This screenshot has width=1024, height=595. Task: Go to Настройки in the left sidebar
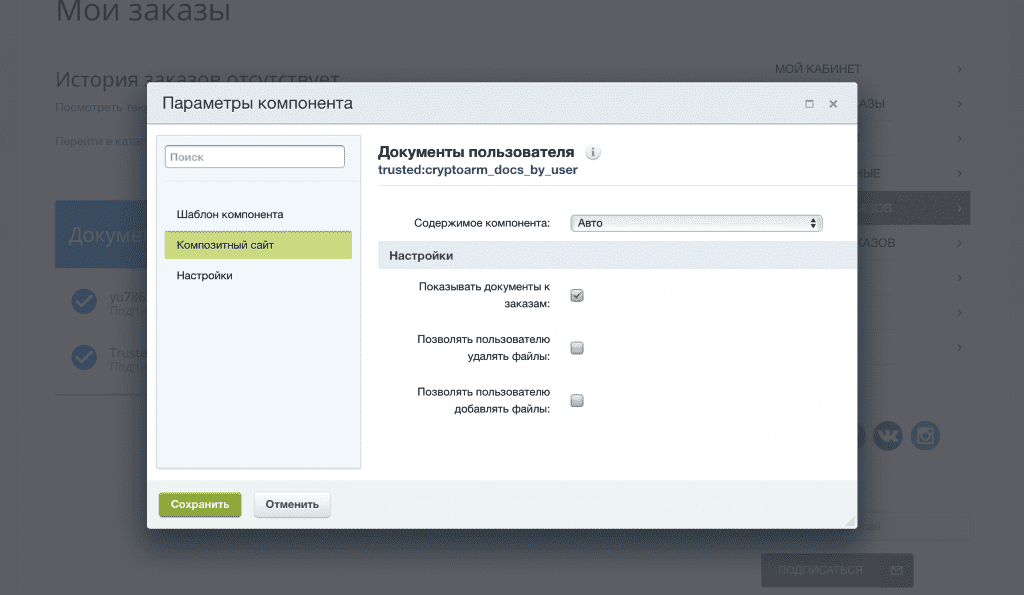click(x=205, y=275)
